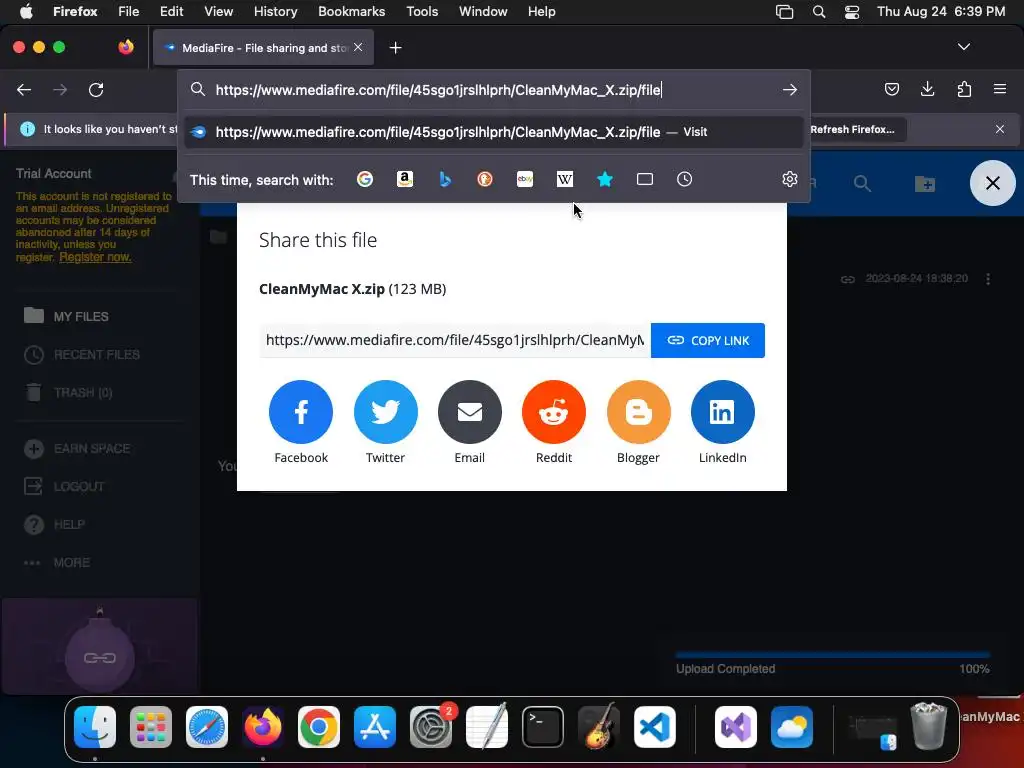This screenshot has height=768, width=1024.
Task: Open the Firefox Downloads panel
Action: click(x=927, y=89)
